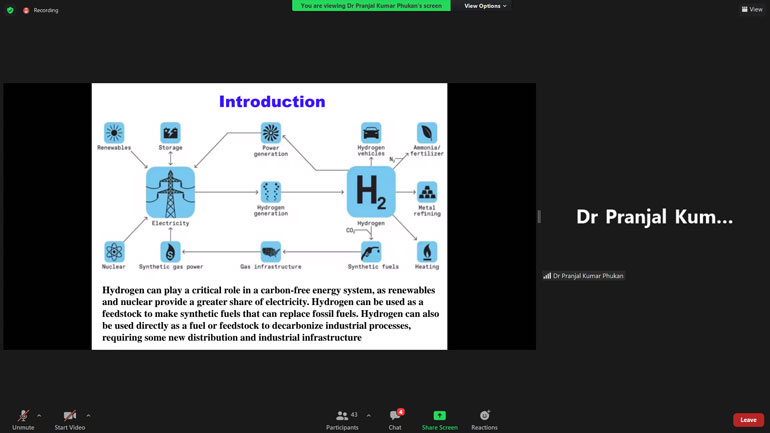Open the Participants panel
The width and height of the screenshot is (770, 433).
point(343,418)
